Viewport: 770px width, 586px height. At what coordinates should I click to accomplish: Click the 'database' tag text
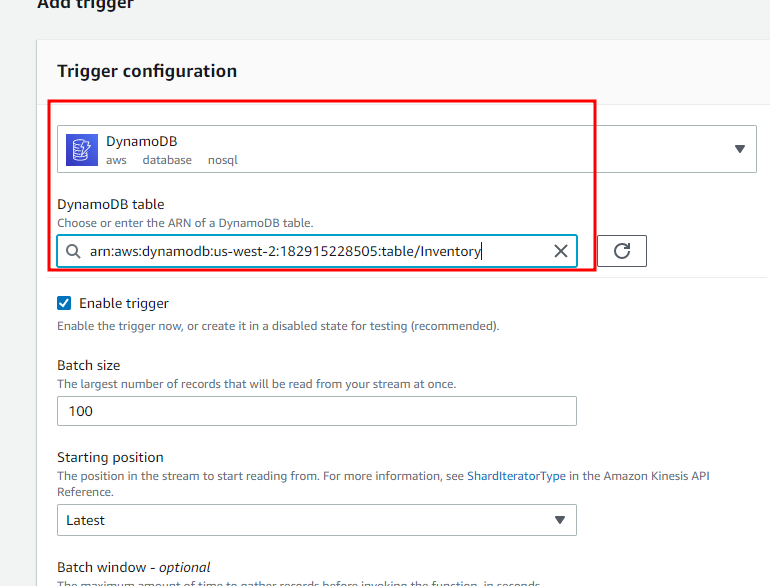[167, 160]
